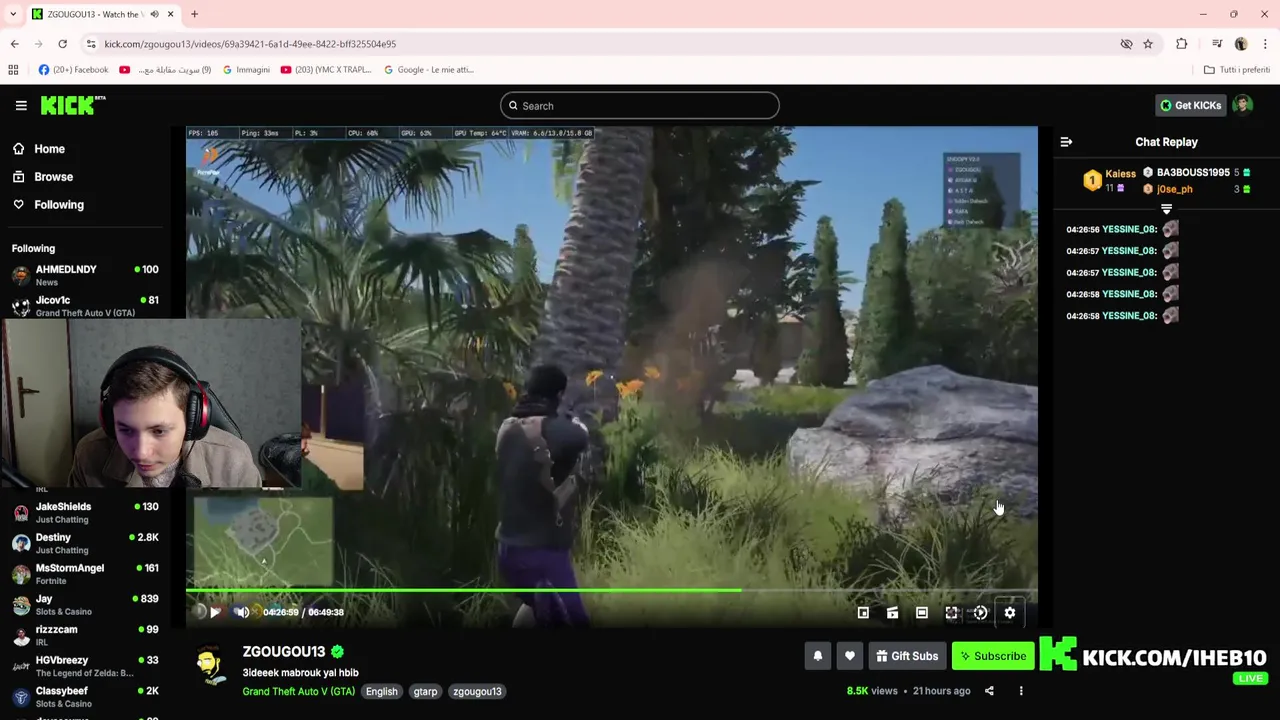Open video player settings gear
Image resolution: width=1280 pixels, height=720 pixels.
tap(1010, 613)
